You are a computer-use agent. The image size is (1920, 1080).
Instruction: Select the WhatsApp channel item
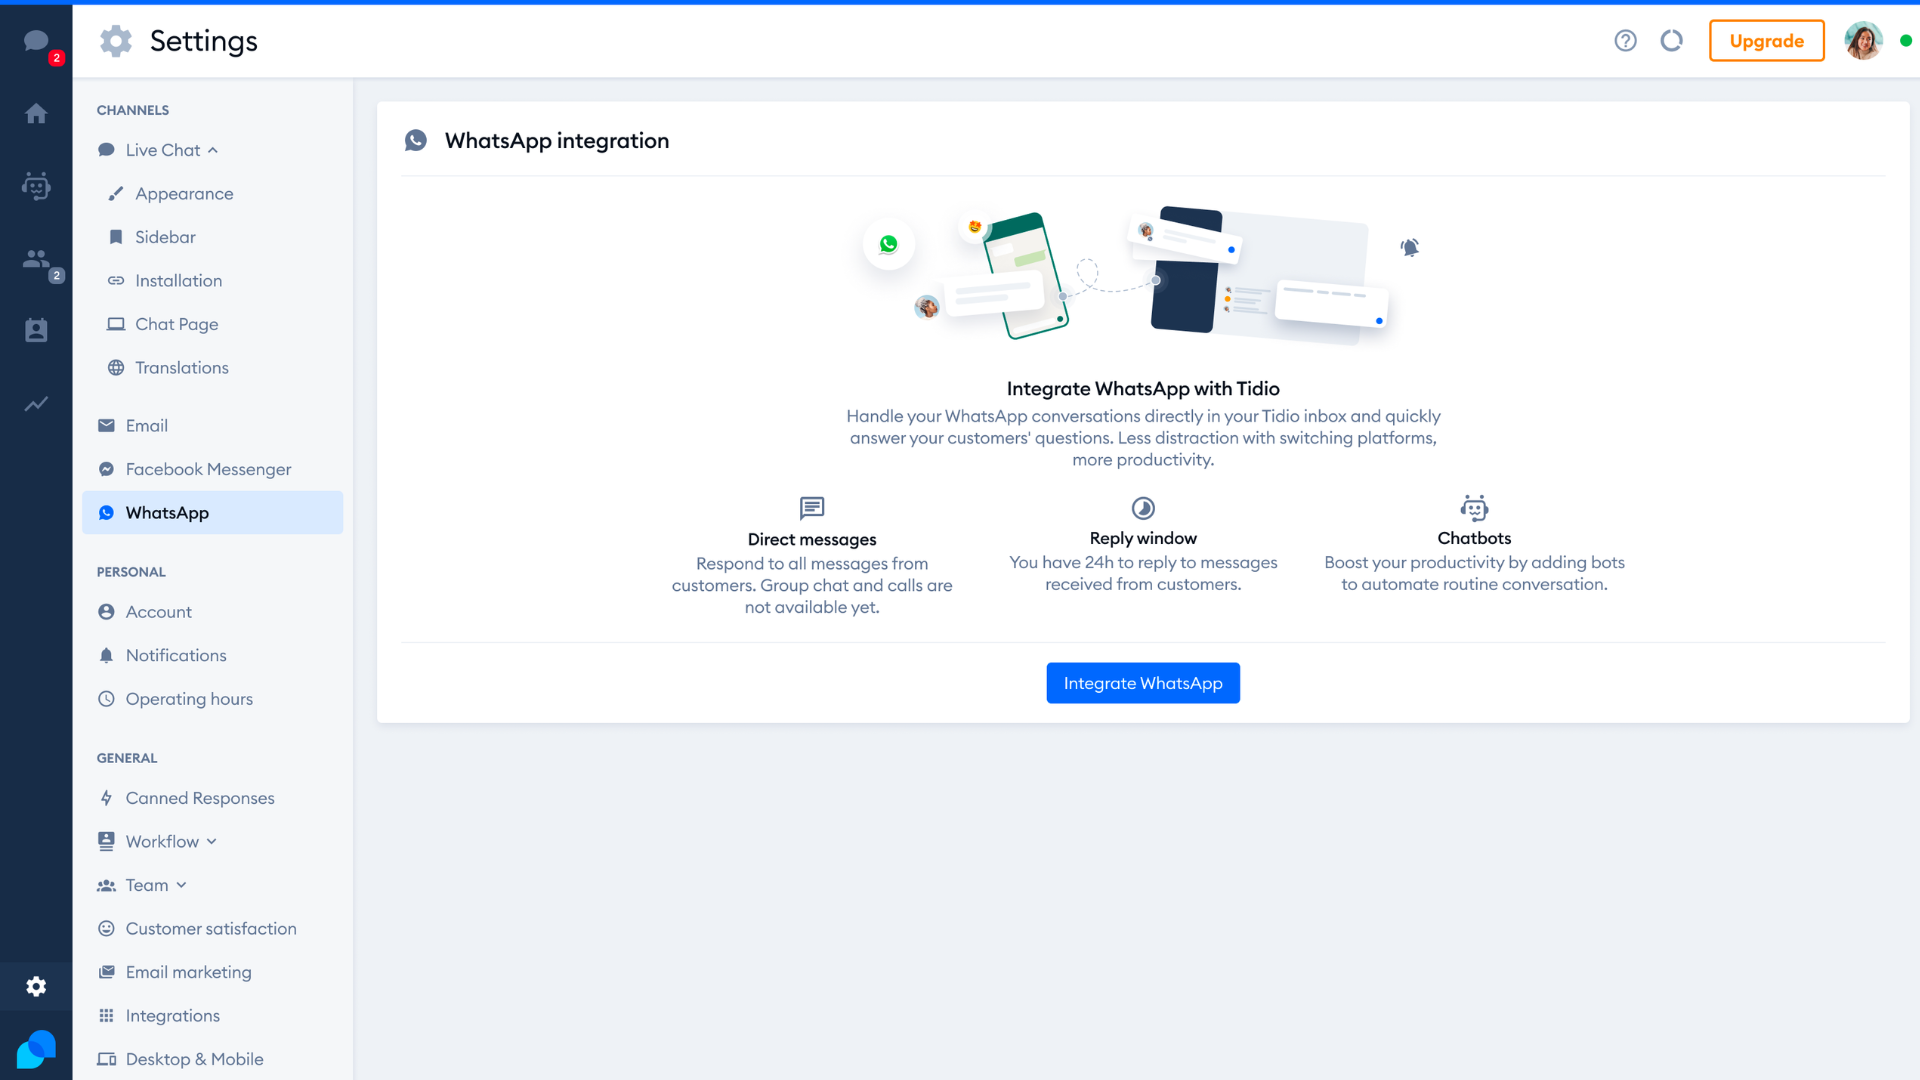coord(213,513)
